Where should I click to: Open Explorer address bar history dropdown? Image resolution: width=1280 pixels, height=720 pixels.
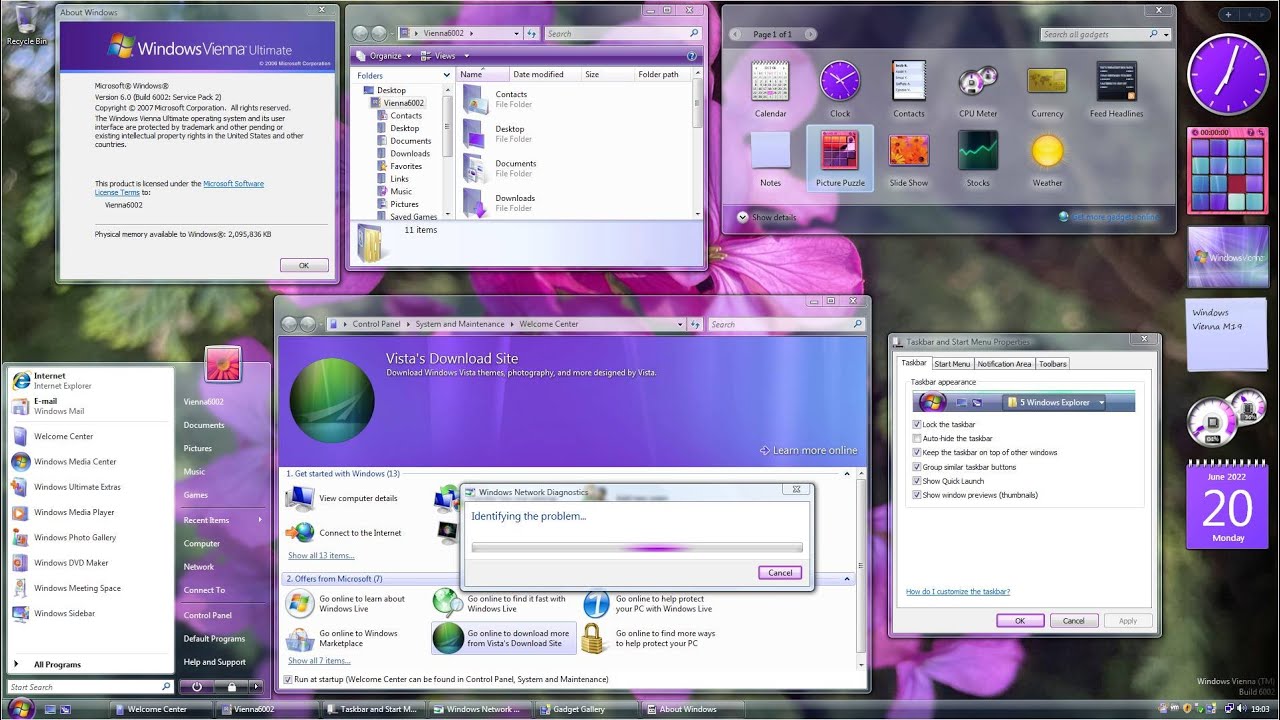click(516, 33)
